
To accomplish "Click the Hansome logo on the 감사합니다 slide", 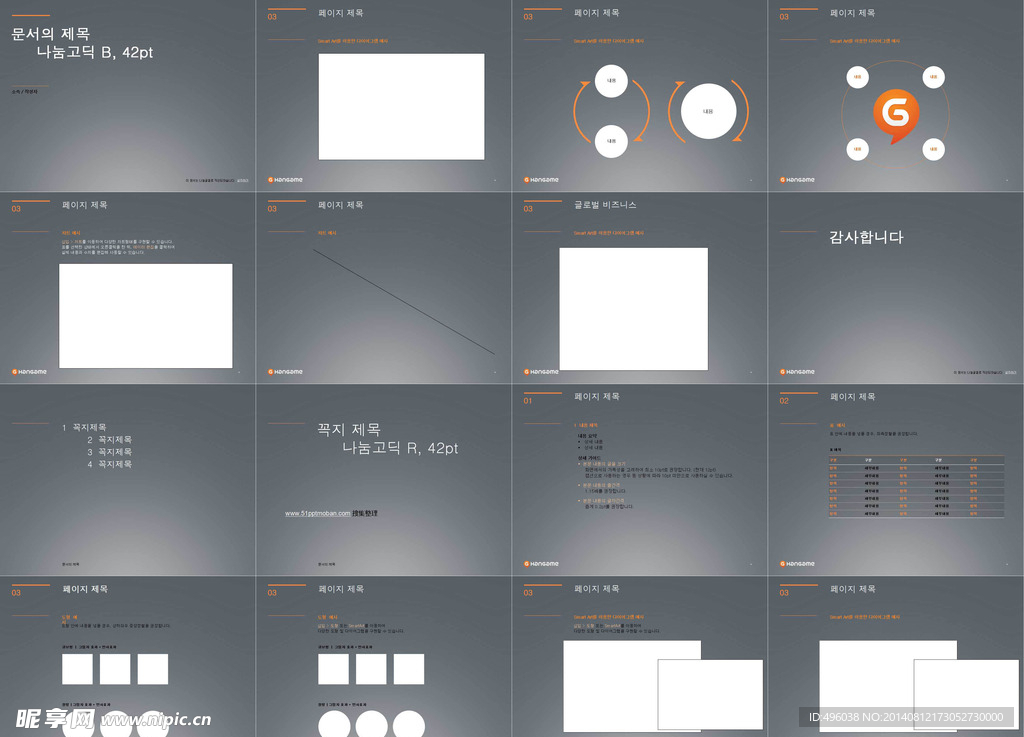I will point(797,371).
